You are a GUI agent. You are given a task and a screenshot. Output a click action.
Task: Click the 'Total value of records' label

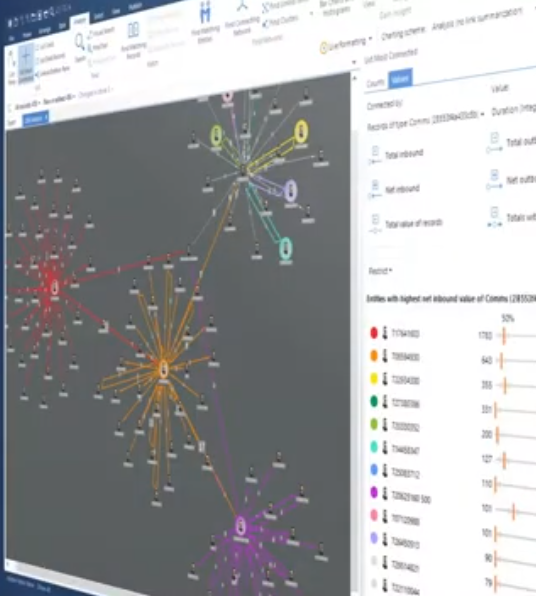point(414,224)
